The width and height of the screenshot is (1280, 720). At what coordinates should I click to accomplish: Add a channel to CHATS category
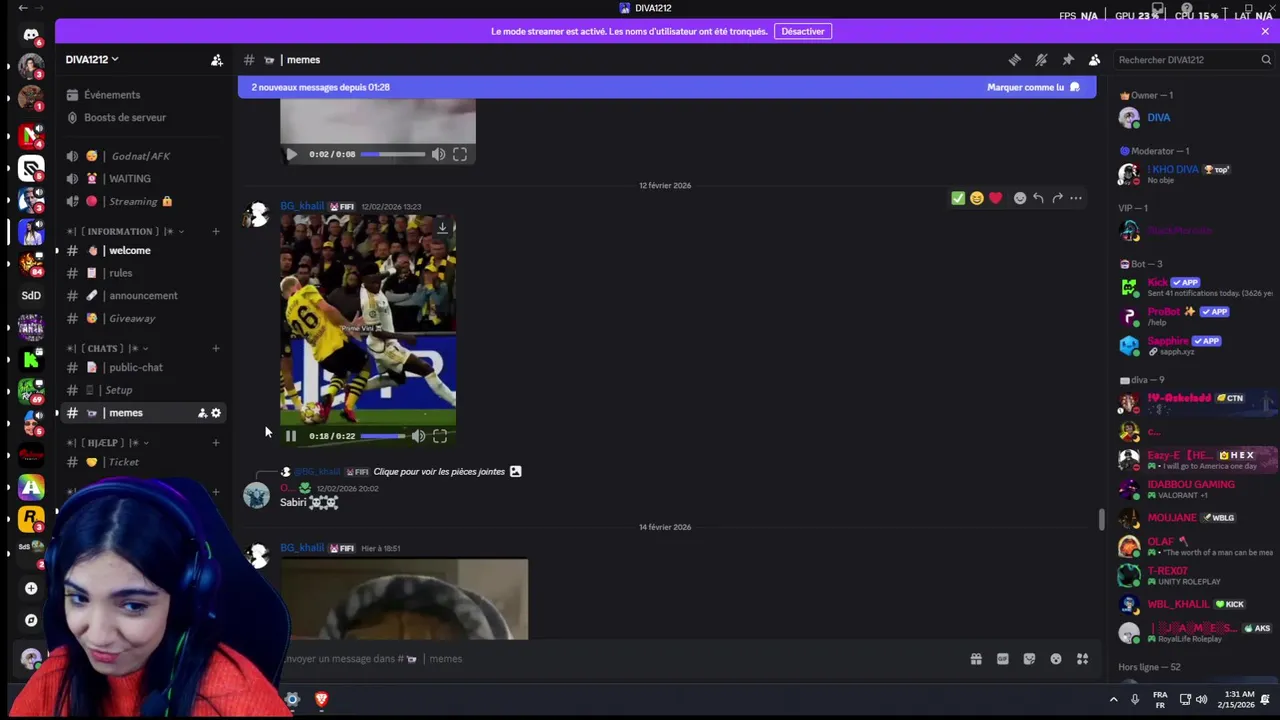coord(216,348)
